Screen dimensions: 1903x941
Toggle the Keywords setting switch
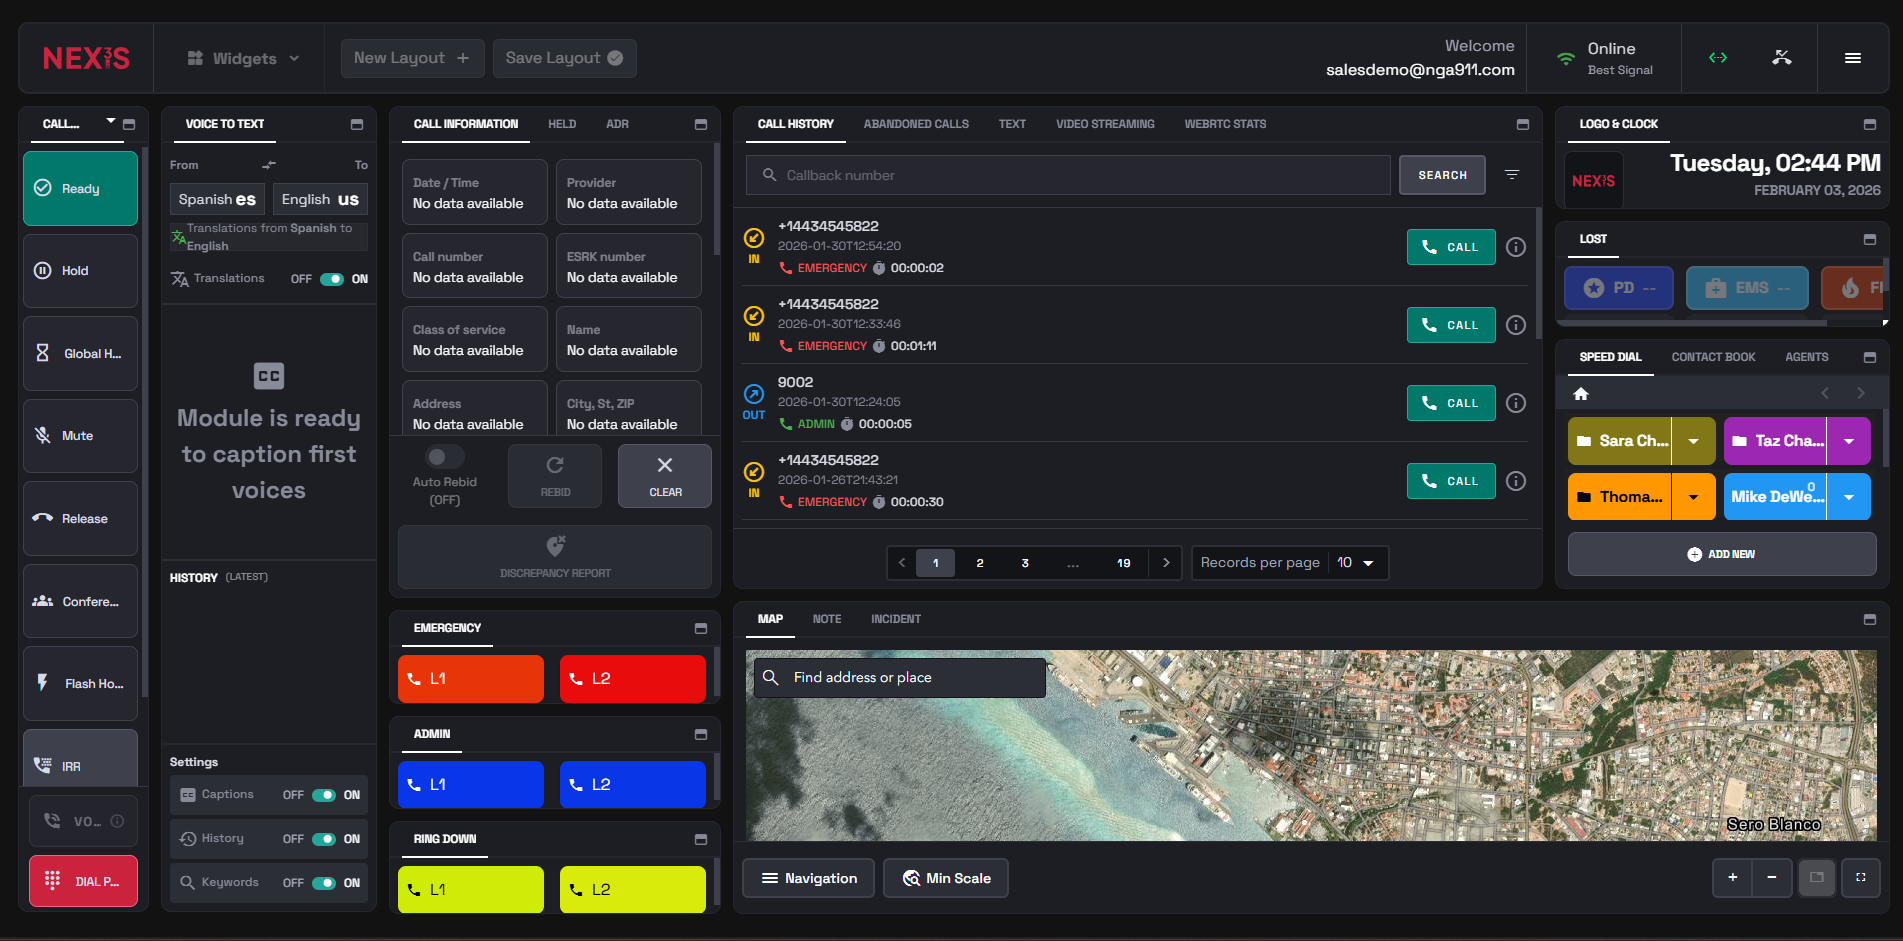click(323, 883)
